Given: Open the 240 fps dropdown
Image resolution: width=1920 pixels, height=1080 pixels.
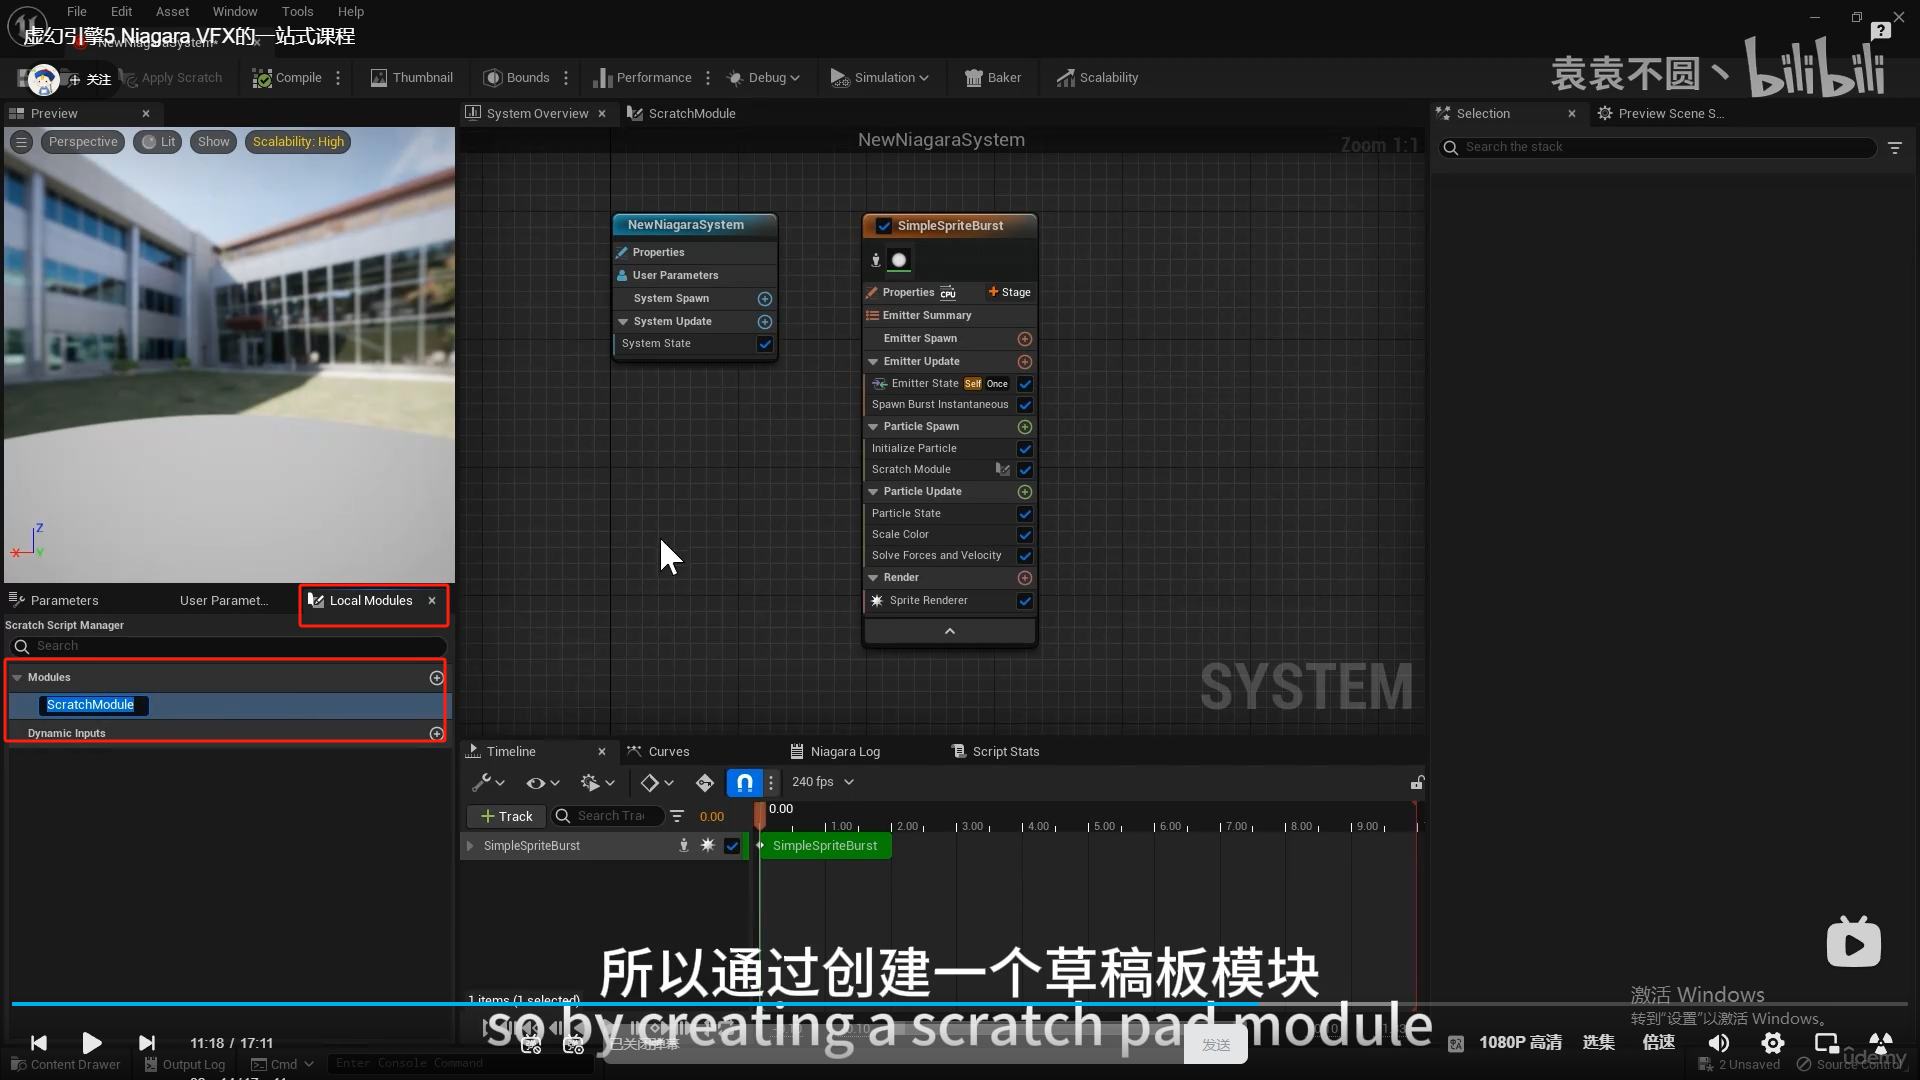Looking at the screenshot, I should [x=822, y=783].
